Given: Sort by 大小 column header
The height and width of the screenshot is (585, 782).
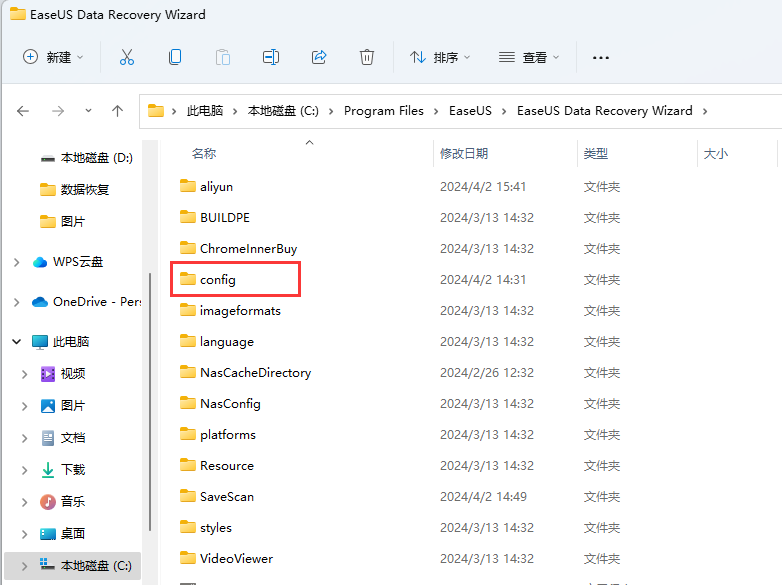Looking at the screenshot, I should [715, 154].
